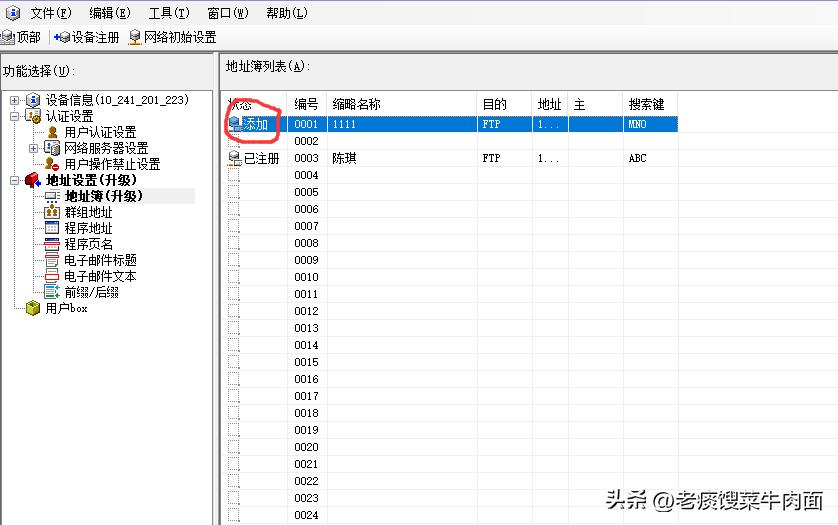Select 用户box in the tree

pyautogui.click(x=66, y=308)
